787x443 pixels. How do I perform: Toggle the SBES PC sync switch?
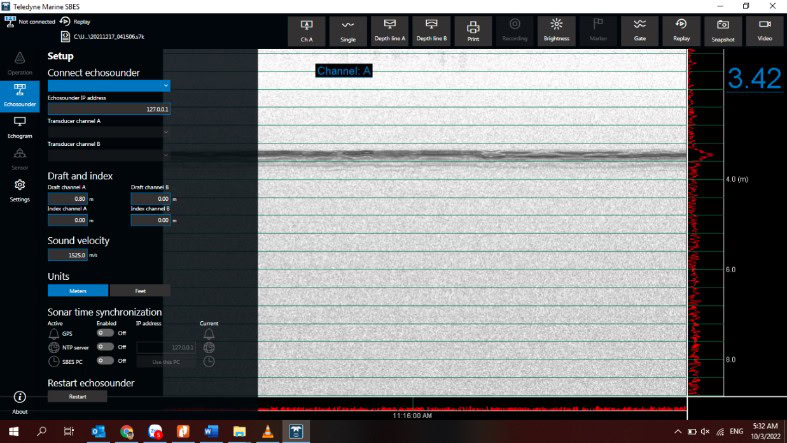click(x=105, y=361)
